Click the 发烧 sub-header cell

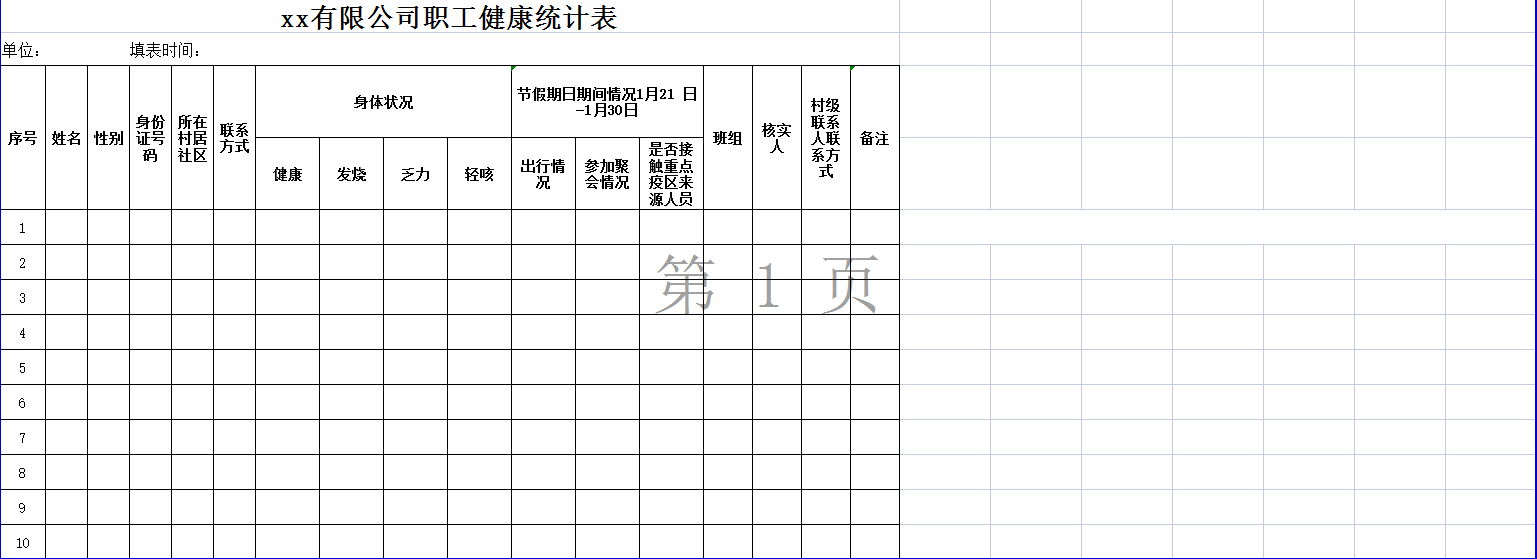352,174
